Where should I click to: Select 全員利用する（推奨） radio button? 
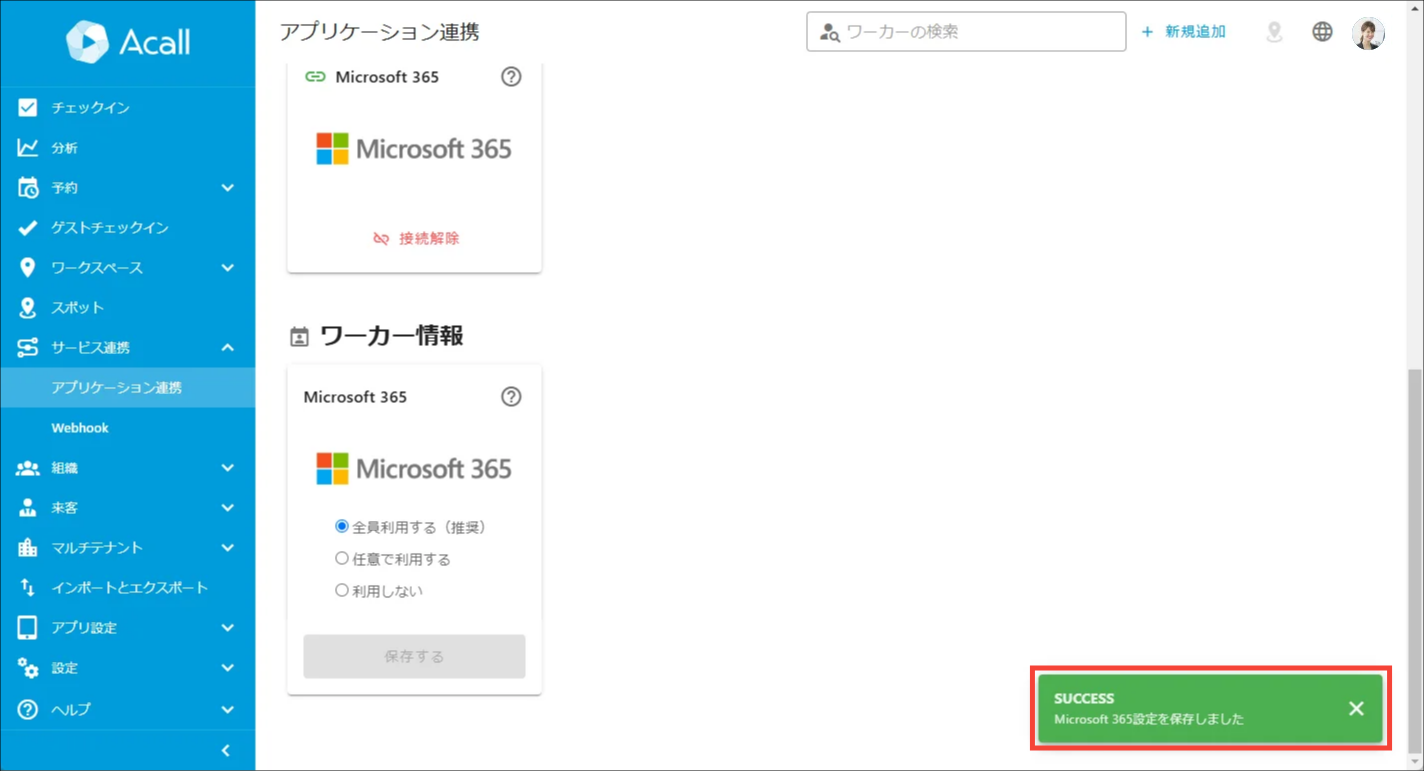(342, 526)
